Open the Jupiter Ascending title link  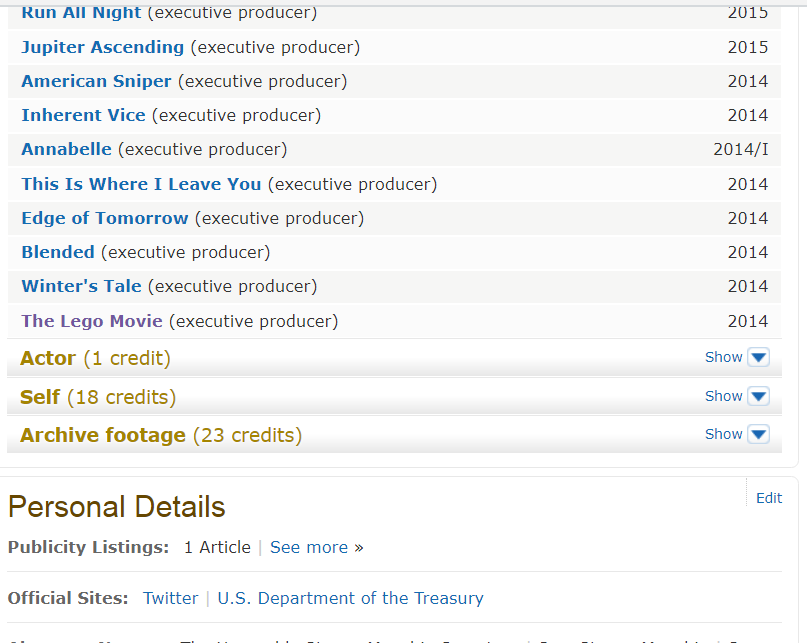(103, 47)
